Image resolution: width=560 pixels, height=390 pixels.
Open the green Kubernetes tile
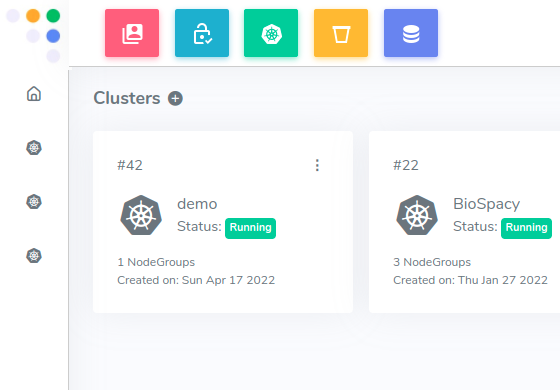point(271,33)
